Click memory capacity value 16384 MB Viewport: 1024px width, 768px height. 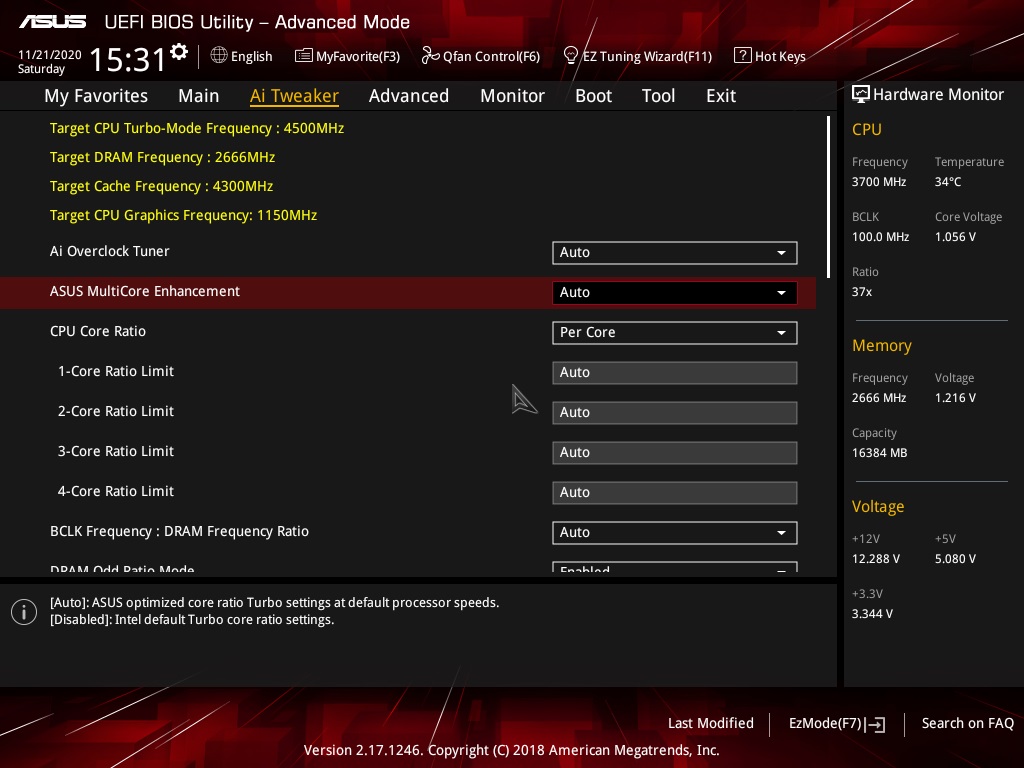coord(879,453)
